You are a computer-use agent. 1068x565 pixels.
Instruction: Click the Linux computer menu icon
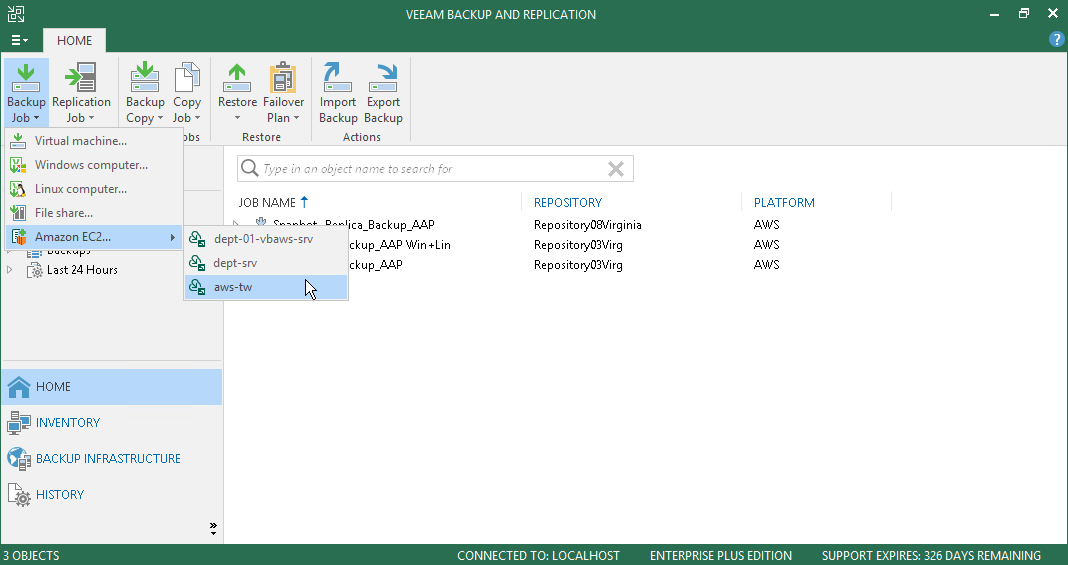coord(18,189)
